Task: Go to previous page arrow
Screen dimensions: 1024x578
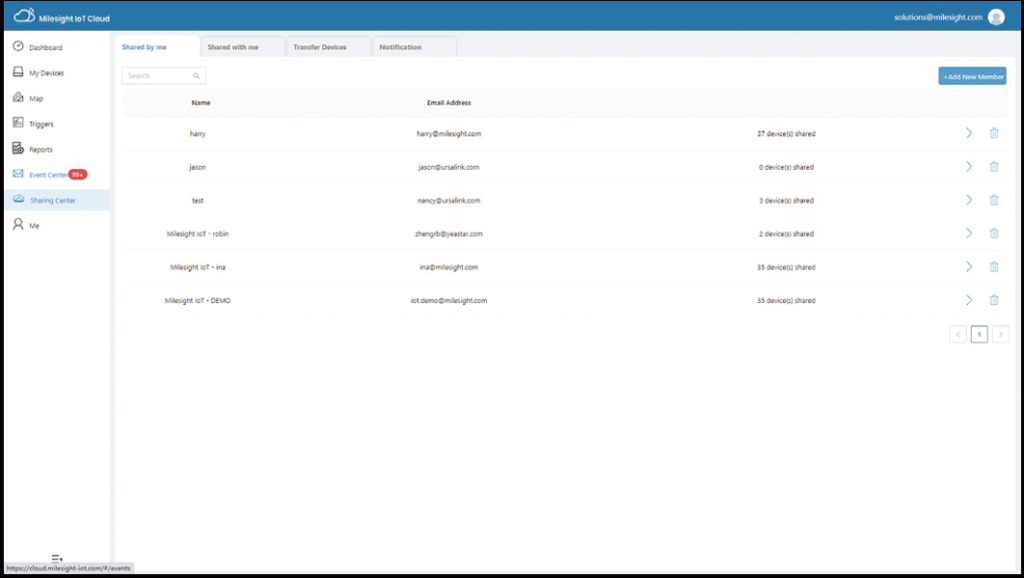Action: 958,334
